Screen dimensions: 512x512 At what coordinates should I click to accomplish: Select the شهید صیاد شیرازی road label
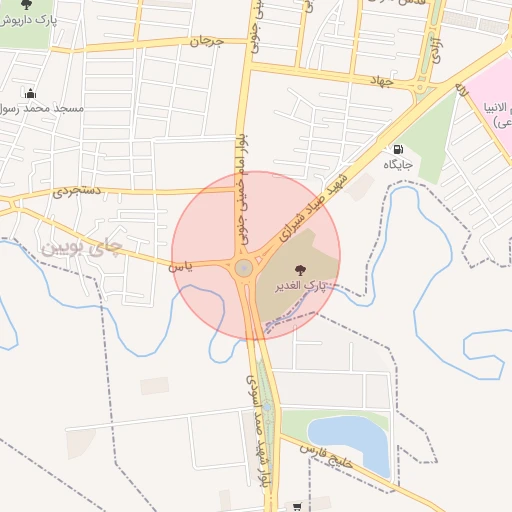[313, 208]
